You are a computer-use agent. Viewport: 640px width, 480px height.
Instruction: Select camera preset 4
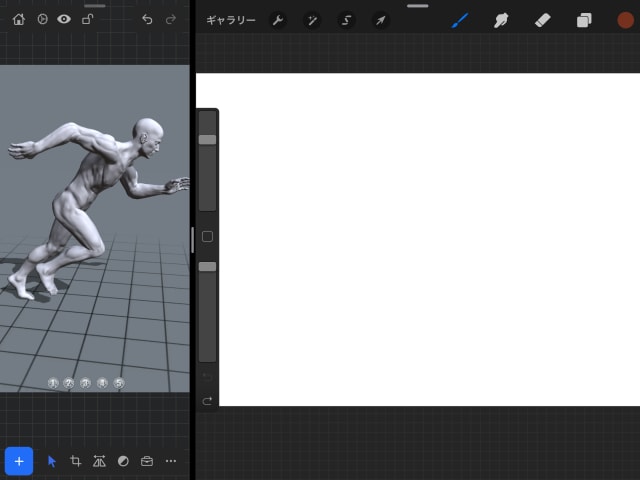pos(102,383)
